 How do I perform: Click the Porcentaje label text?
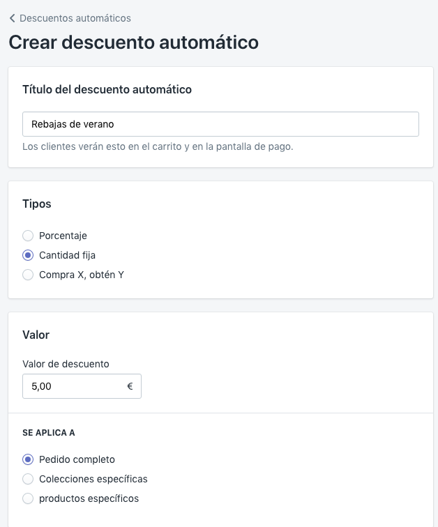pos(63,236)
